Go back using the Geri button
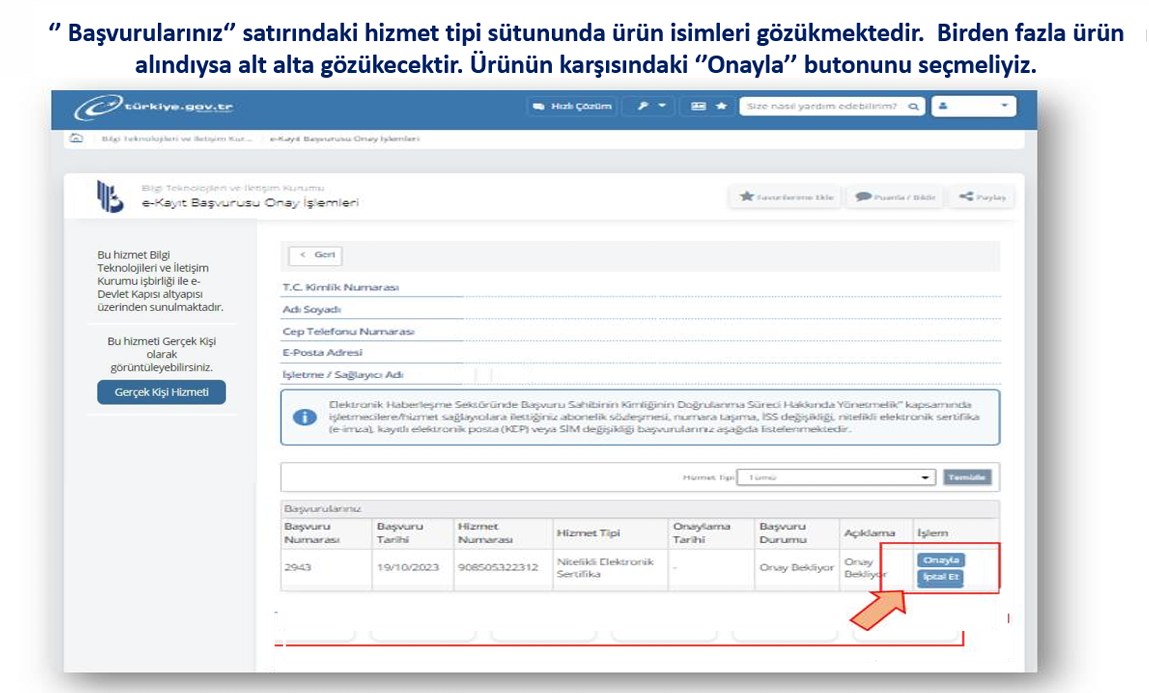The width and height of the screenshot is (1149, 693). click(317, 255)
